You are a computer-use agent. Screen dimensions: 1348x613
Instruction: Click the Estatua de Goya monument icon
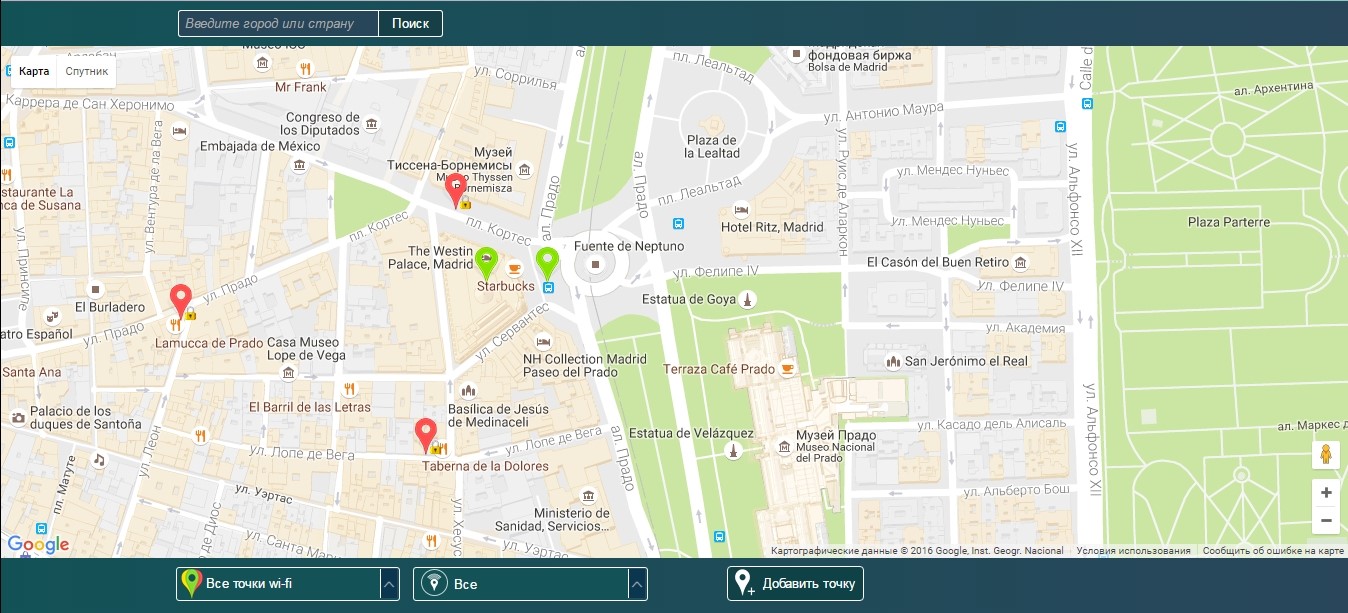pos(746,299)
